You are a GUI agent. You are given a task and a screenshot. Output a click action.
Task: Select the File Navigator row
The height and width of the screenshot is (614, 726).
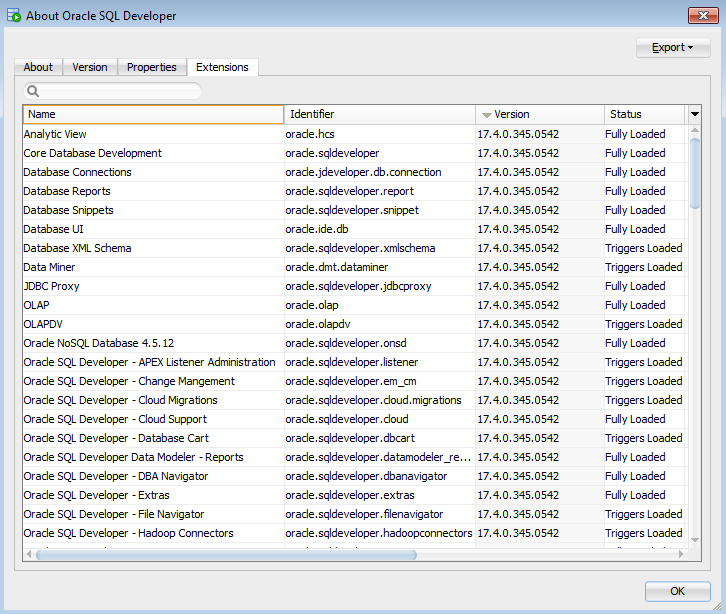click(x=354, y=514)
